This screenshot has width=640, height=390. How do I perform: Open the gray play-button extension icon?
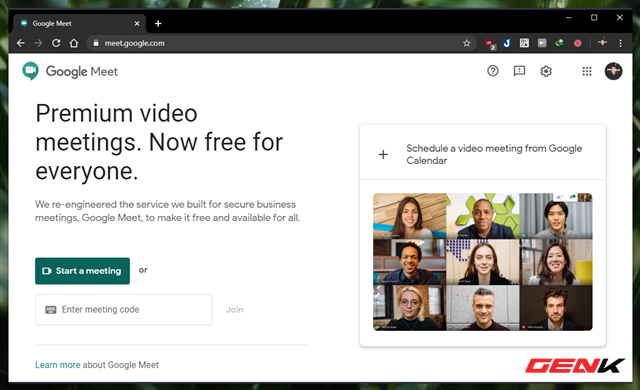(542, 43)
